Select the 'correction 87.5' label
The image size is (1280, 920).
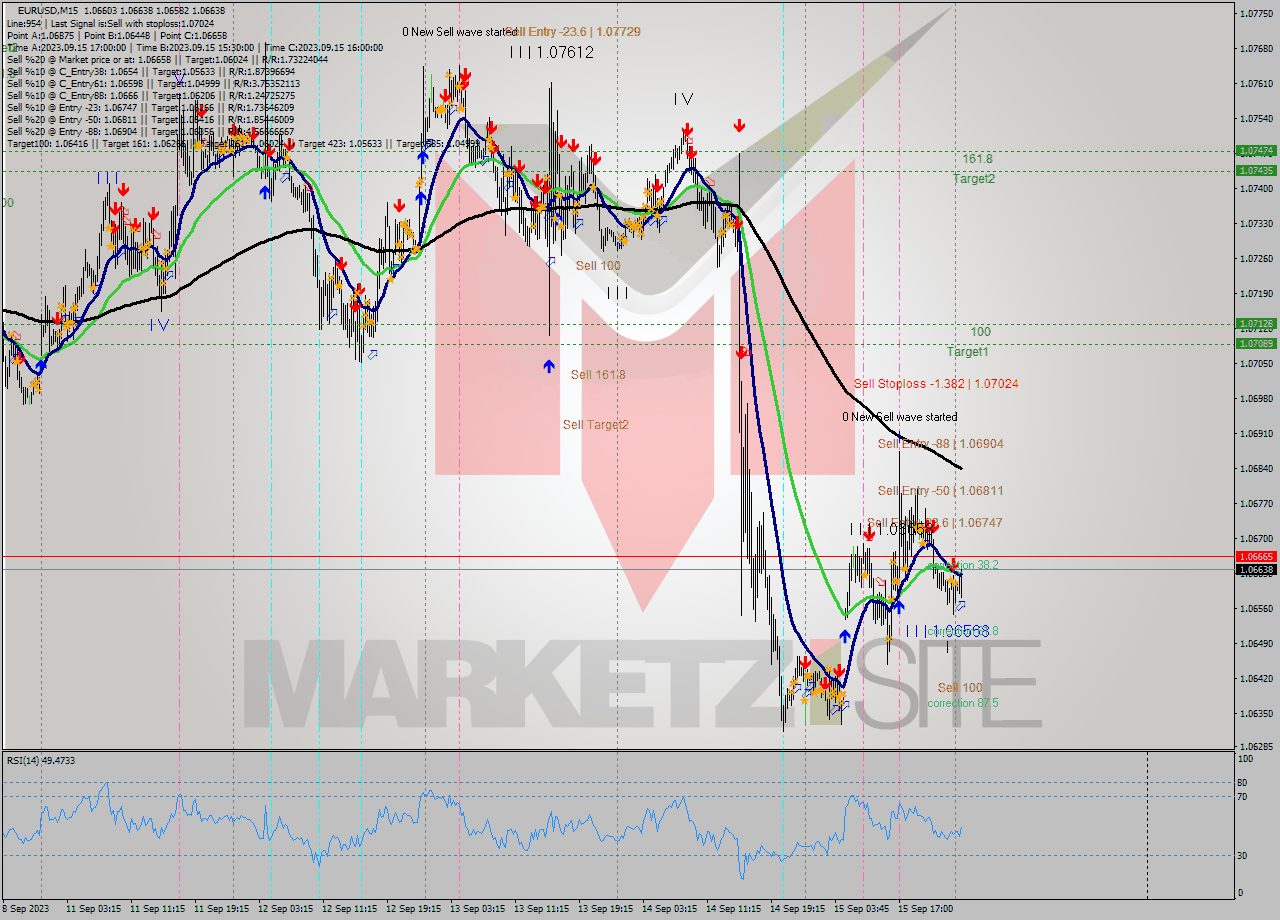click(962, 703)
